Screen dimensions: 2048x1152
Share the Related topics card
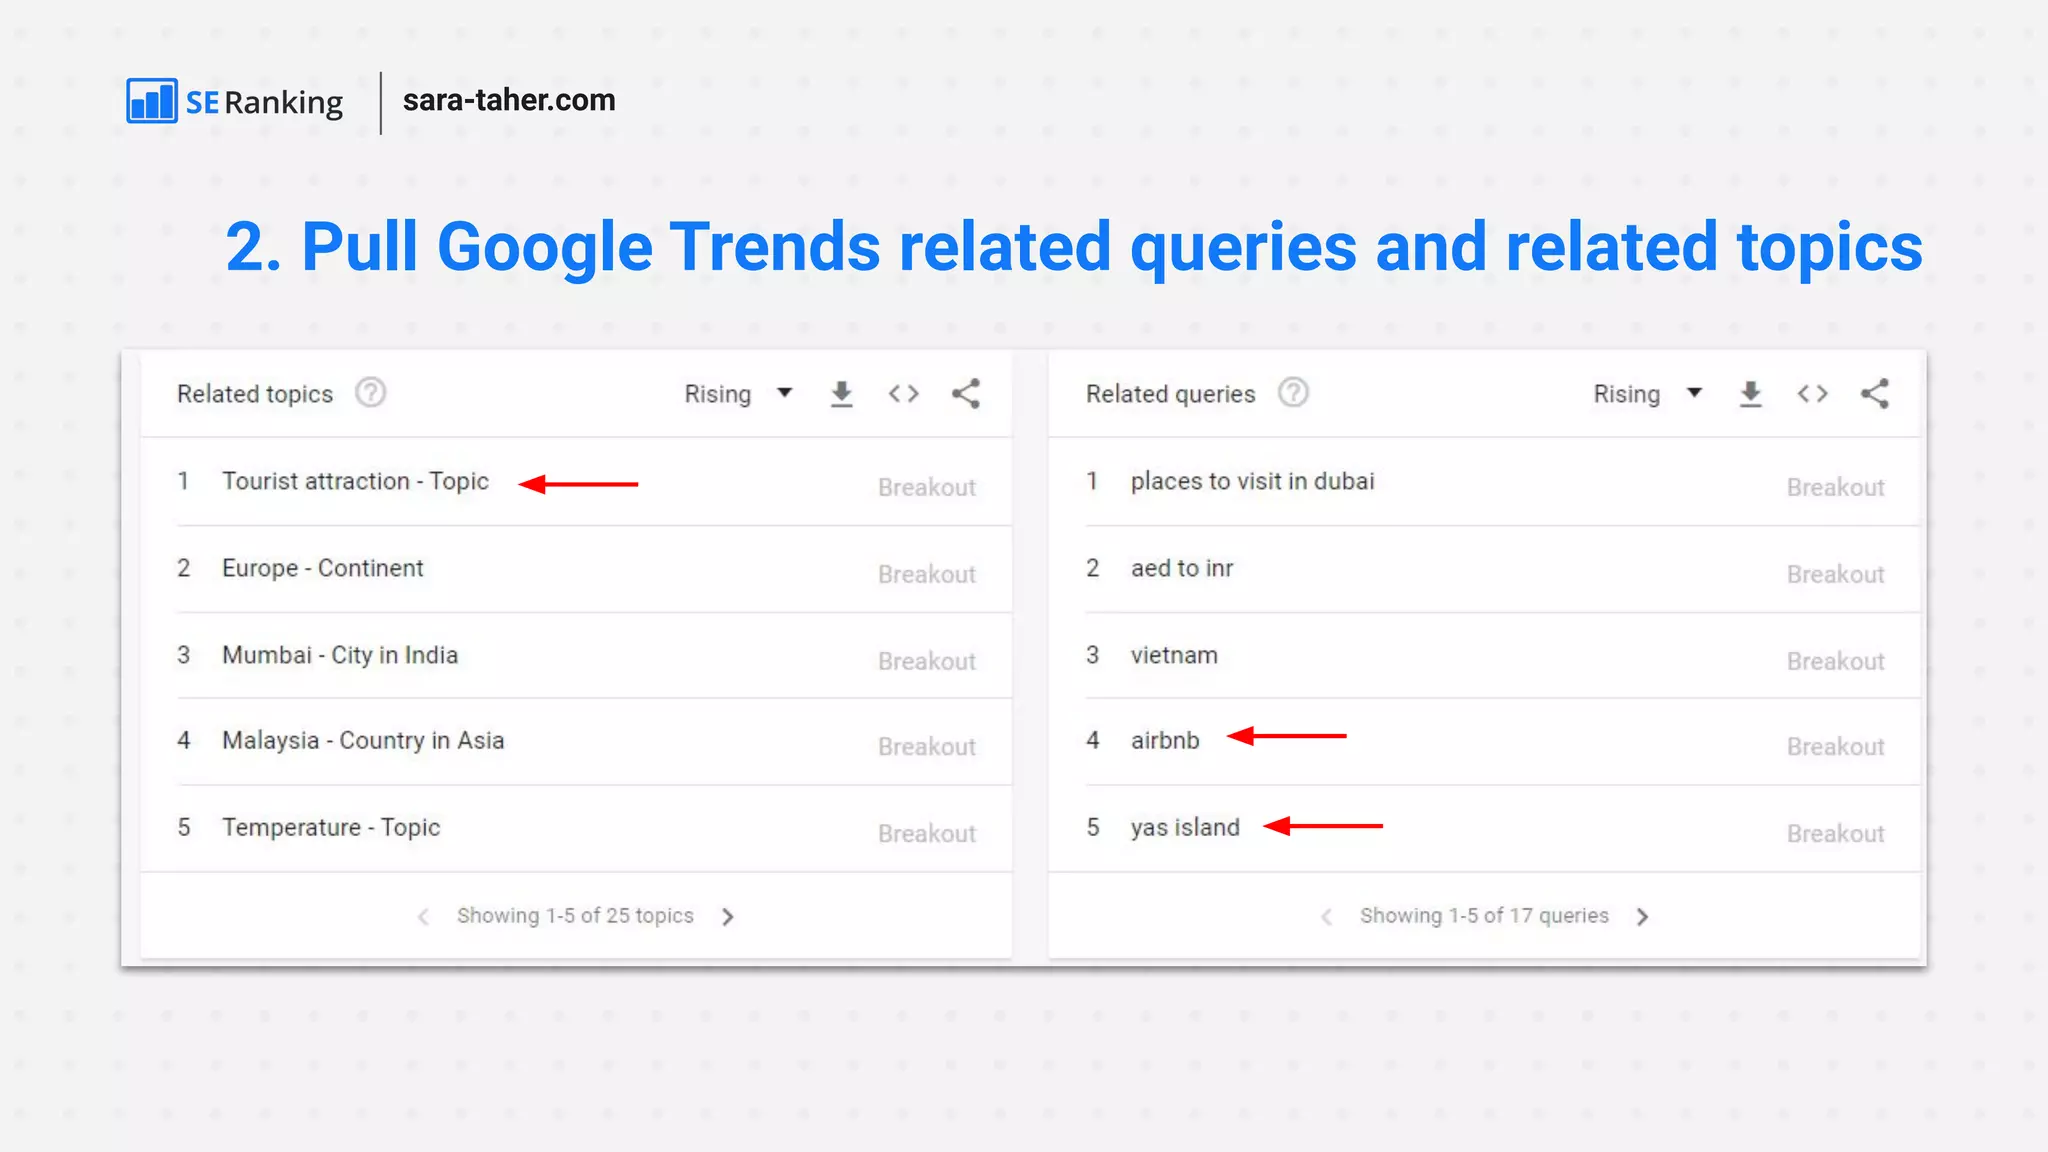[x=966, y=394]
